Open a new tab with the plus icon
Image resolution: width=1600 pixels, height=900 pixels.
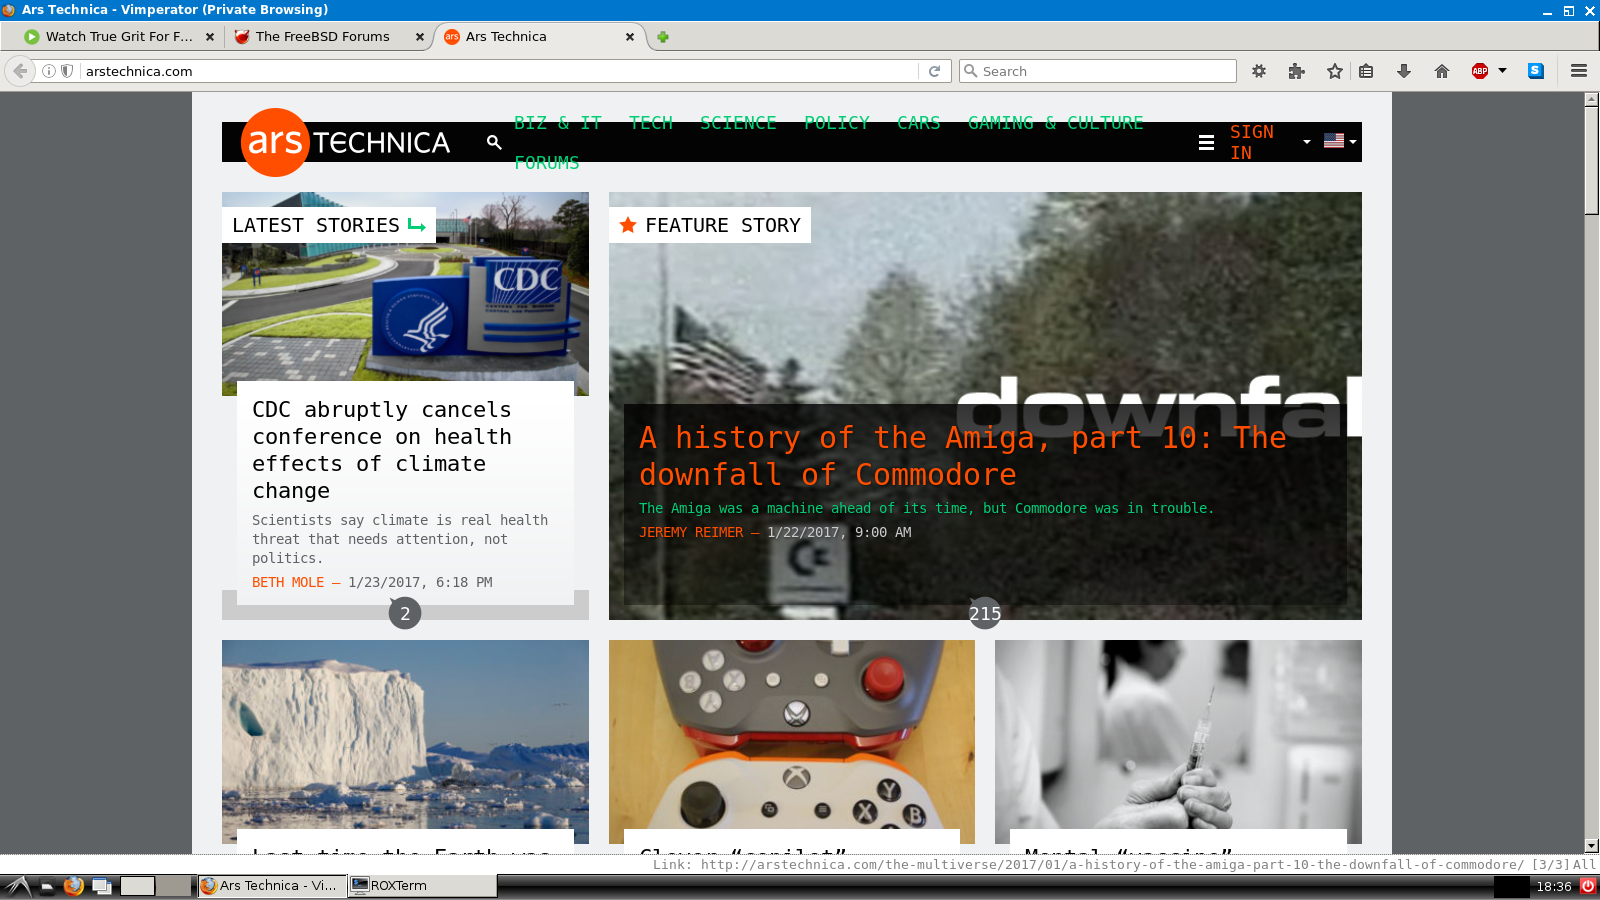click(x=662, y=37)
